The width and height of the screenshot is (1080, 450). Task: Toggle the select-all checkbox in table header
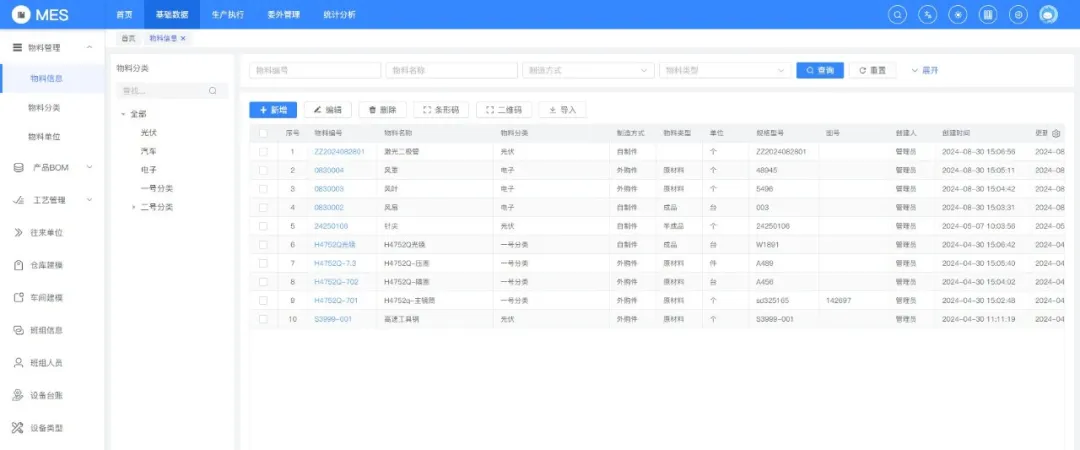(263, 133)
